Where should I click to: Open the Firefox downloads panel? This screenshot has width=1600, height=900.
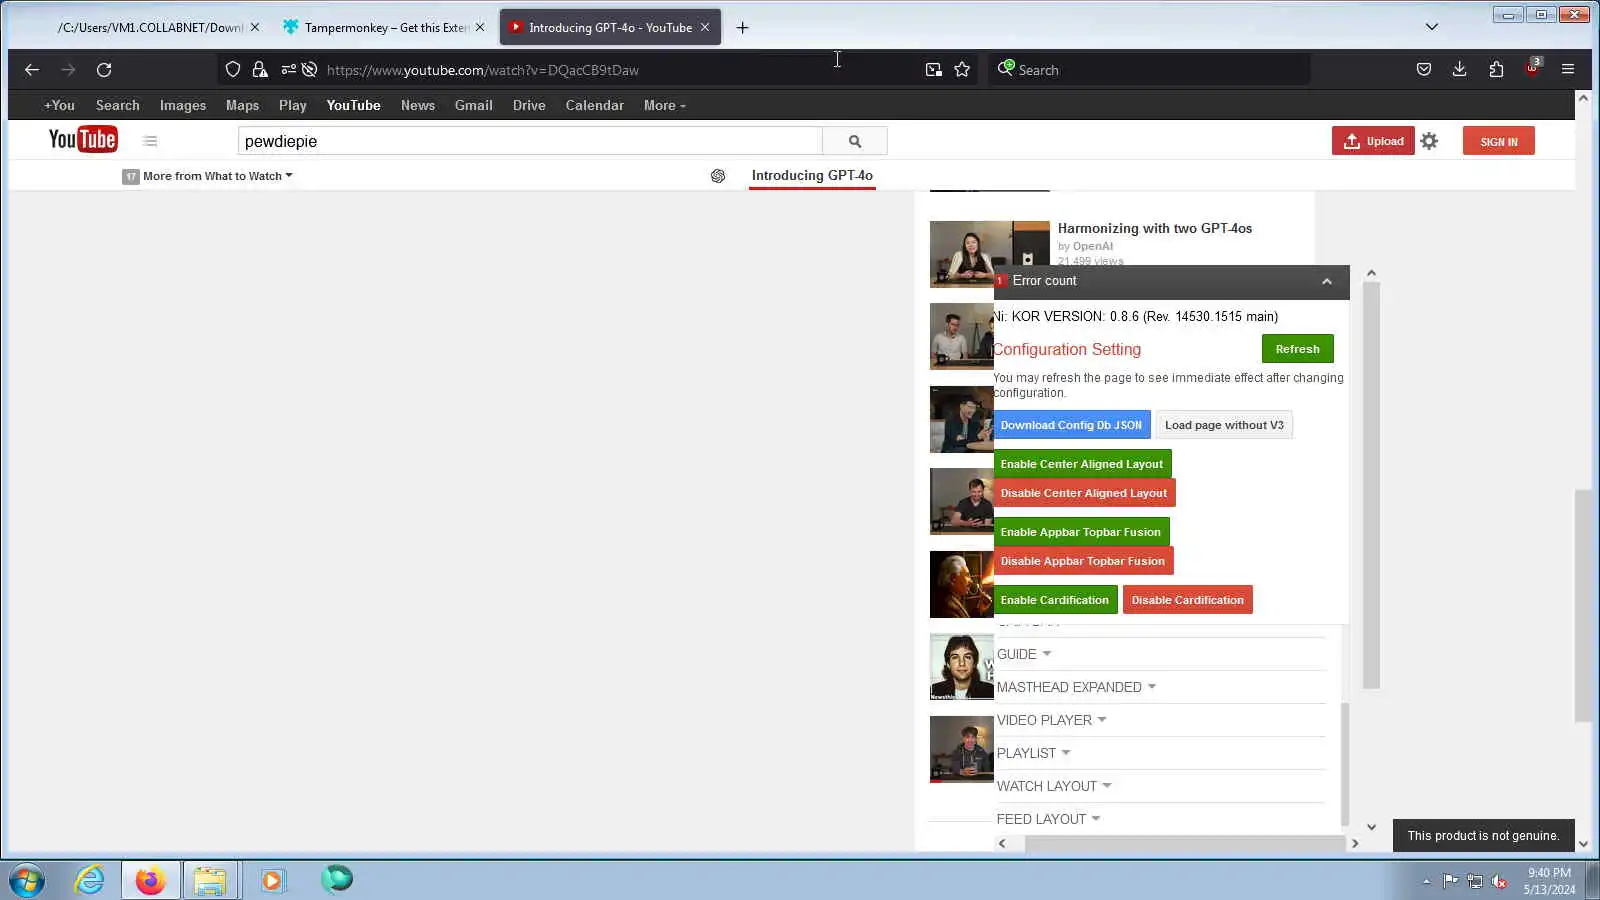coord(1460,70)
